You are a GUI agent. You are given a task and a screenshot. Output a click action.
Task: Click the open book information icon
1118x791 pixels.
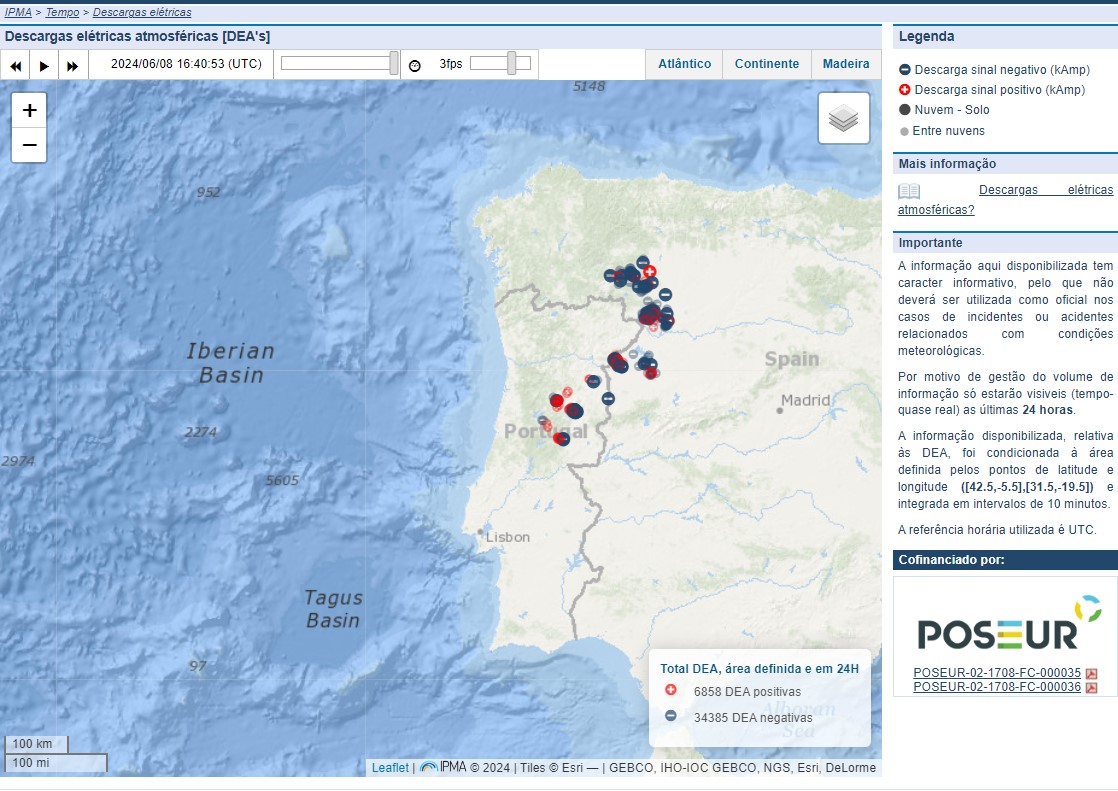(x=908, y=191)
